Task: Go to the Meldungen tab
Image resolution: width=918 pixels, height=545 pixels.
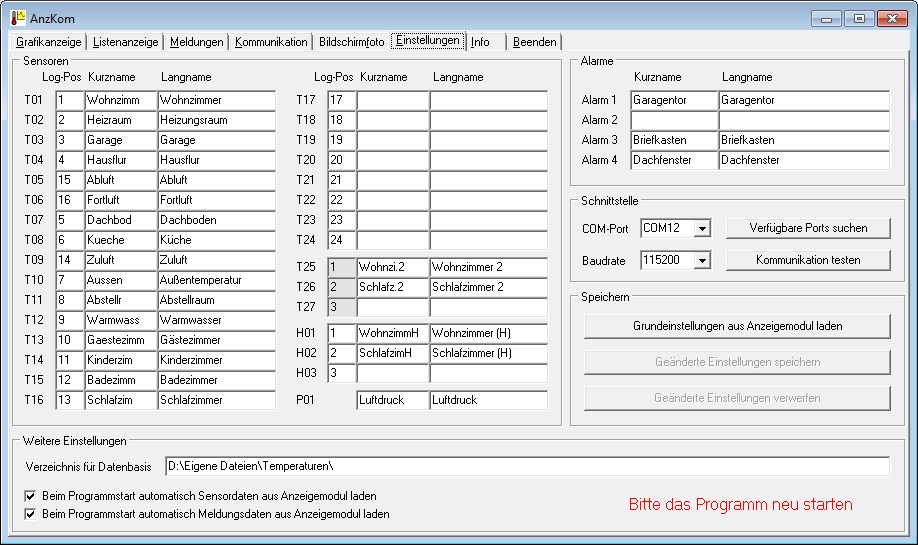Action: (x=196, y=42)
